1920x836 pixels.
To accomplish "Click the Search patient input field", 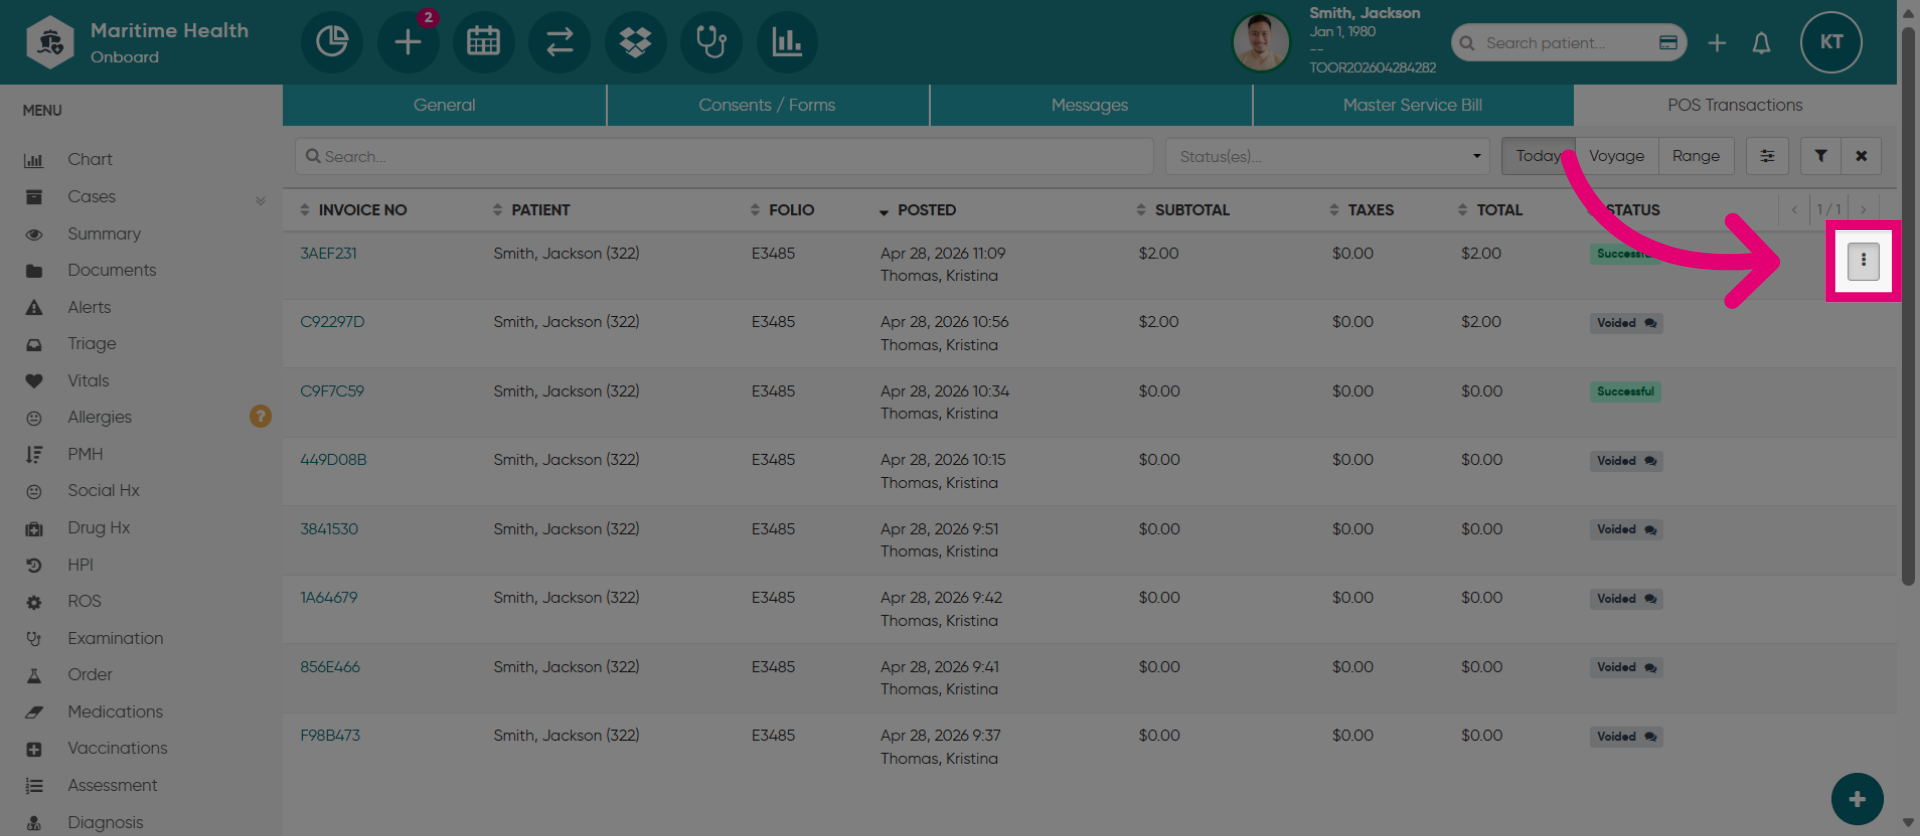I will [x=1567, y=43].
